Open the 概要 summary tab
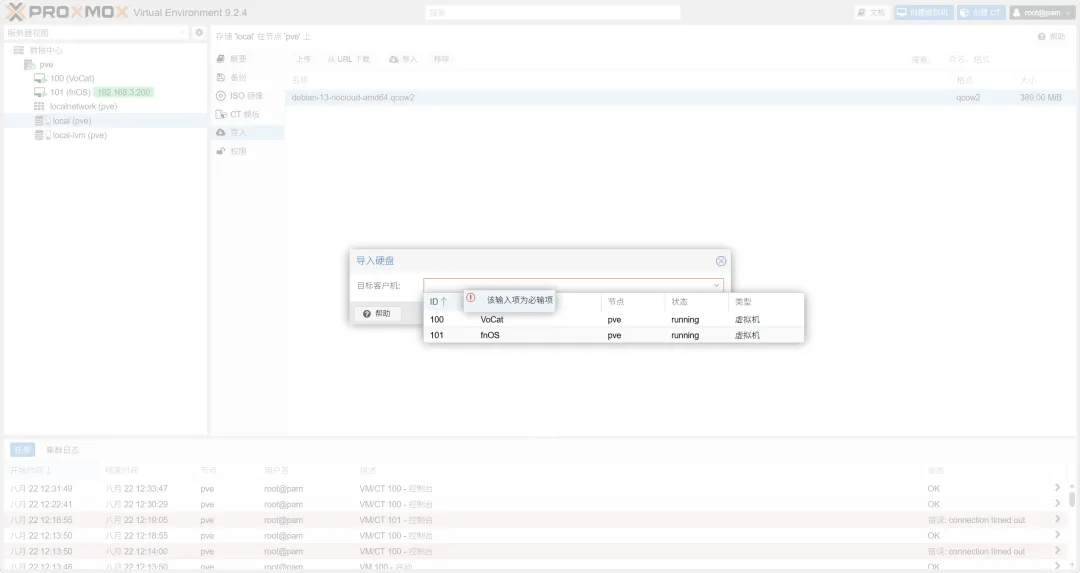 (248, 59)
